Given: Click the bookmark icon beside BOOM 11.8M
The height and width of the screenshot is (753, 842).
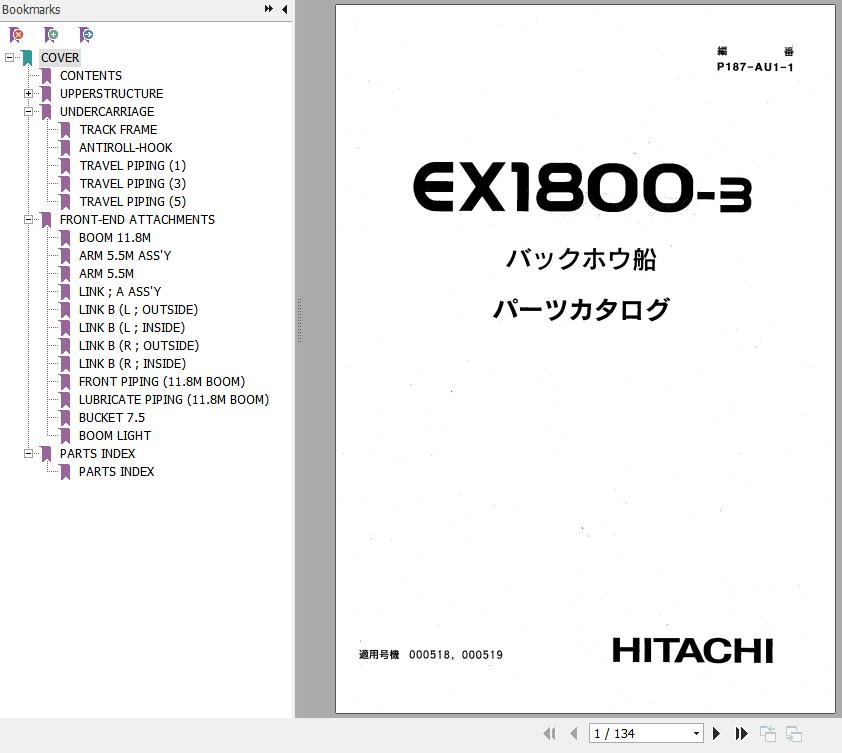Looking at the screenshot, I should (x=66, y=238).
